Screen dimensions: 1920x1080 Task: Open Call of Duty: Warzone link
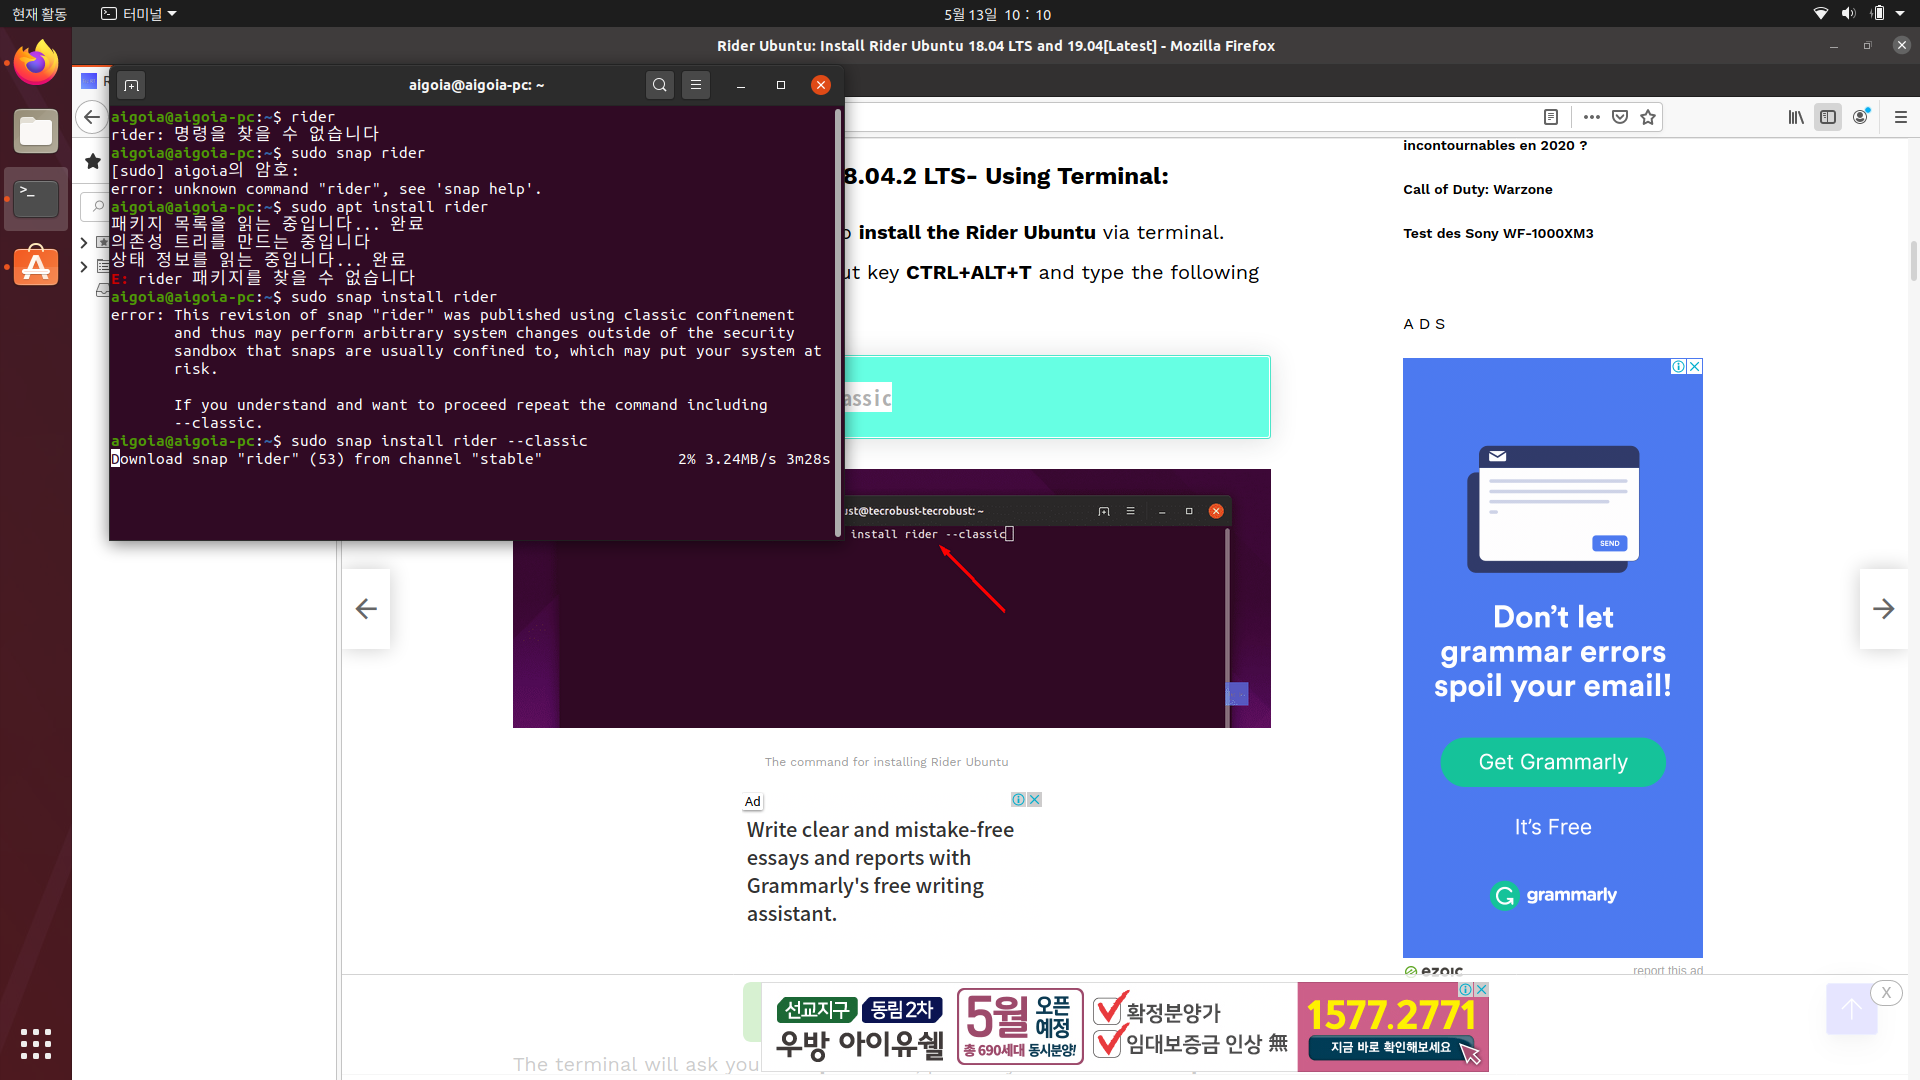[1477, 189]
